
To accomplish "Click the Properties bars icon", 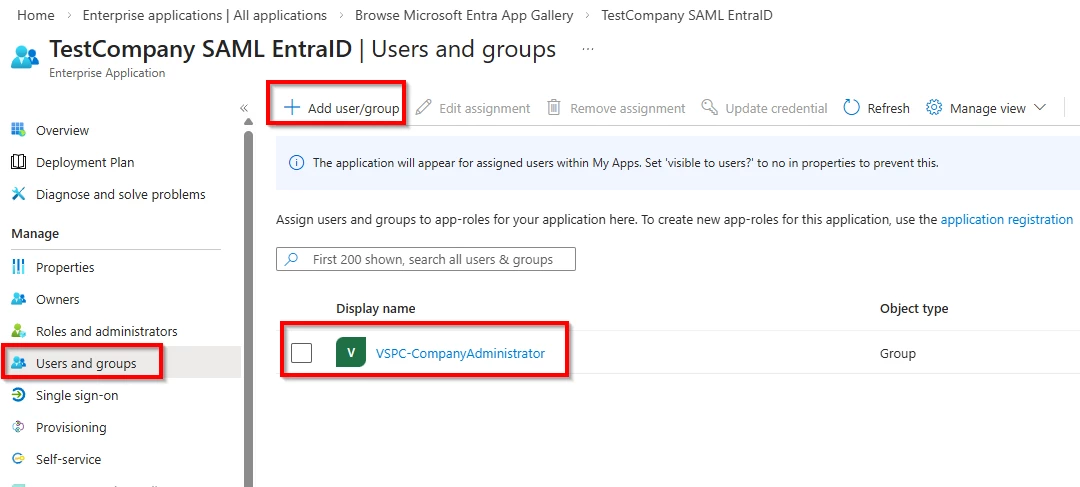I will click(19, 267).
